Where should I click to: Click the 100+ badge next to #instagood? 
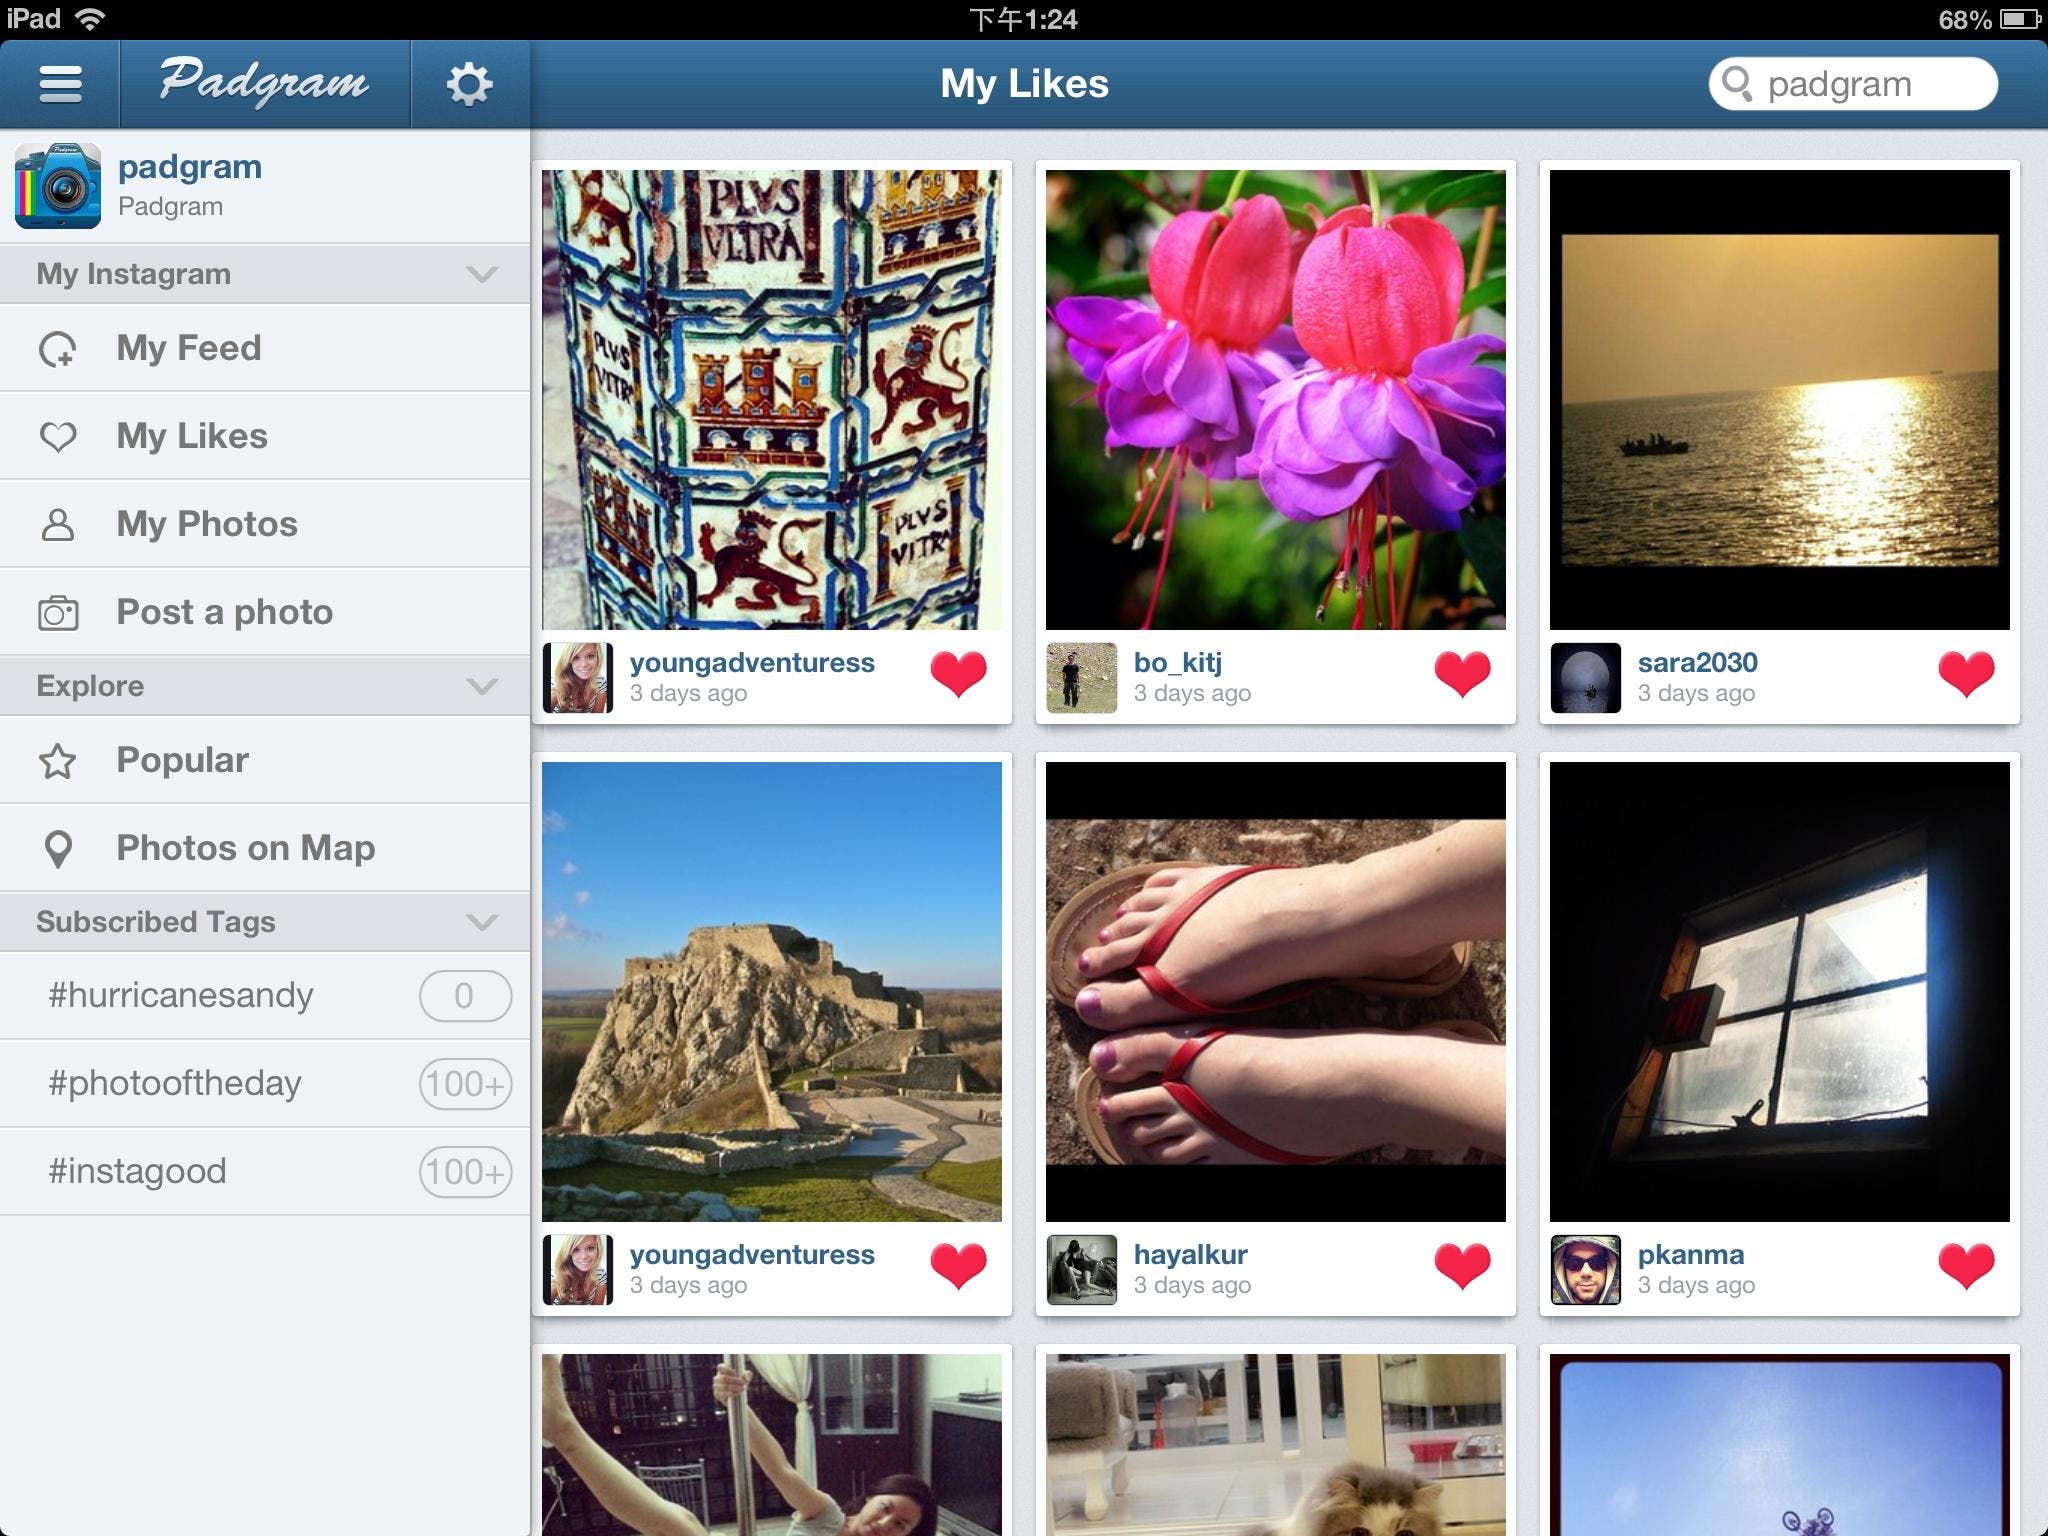465,1172
